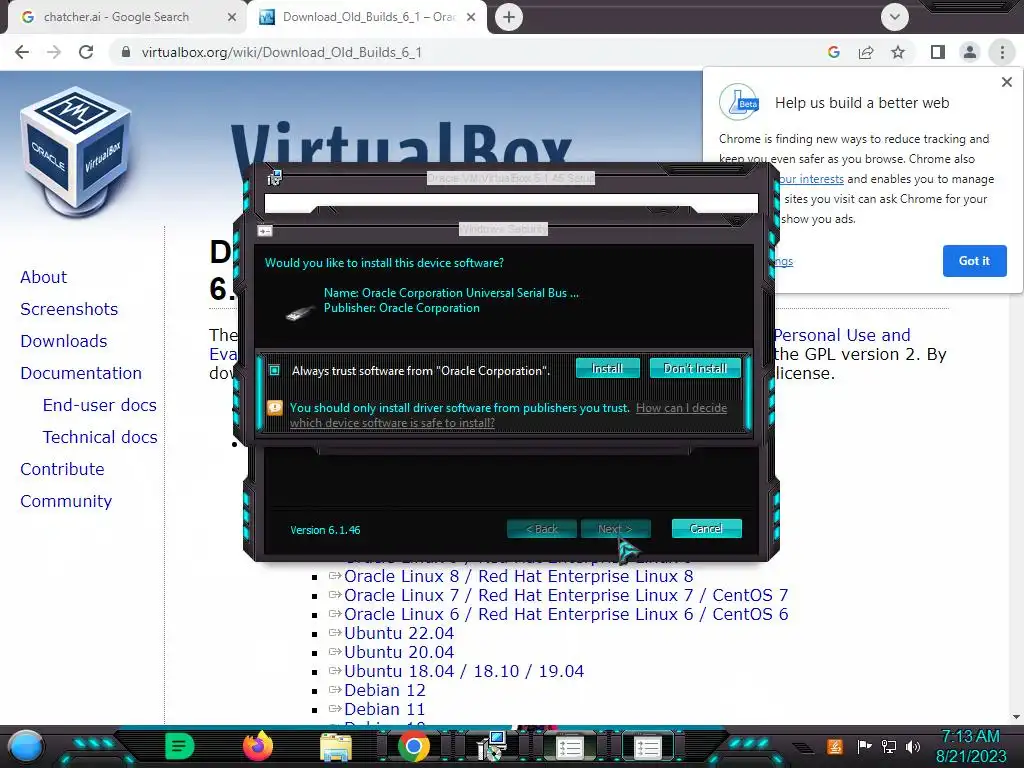The height and width of the screenshot is (768, 1024).
Task: Click the Beta flask icon in Chrome popup
Action: coord(739,102)
